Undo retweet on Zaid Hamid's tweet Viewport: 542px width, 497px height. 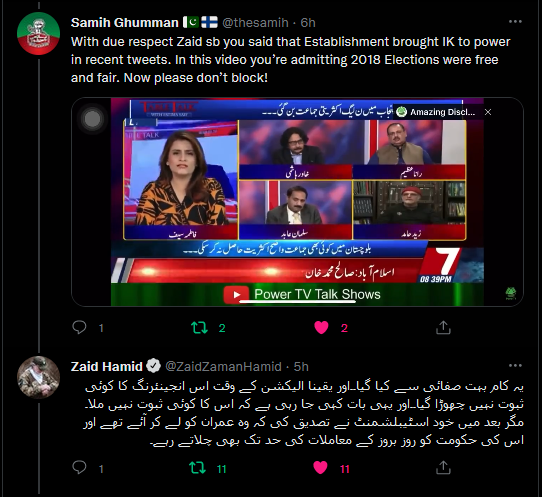(x=198, y=468)
